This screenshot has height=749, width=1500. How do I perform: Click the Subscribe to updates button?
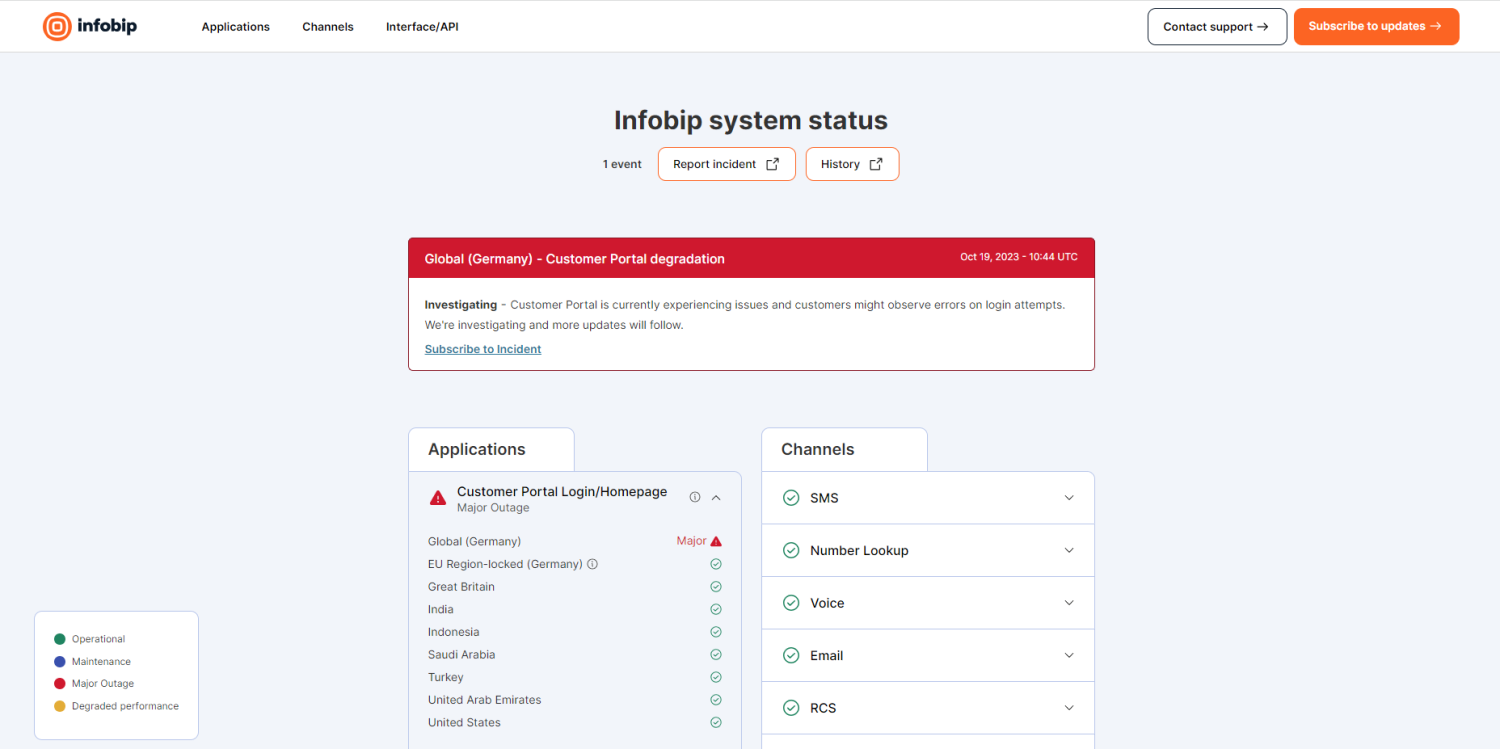click(x=1376, y=27)
